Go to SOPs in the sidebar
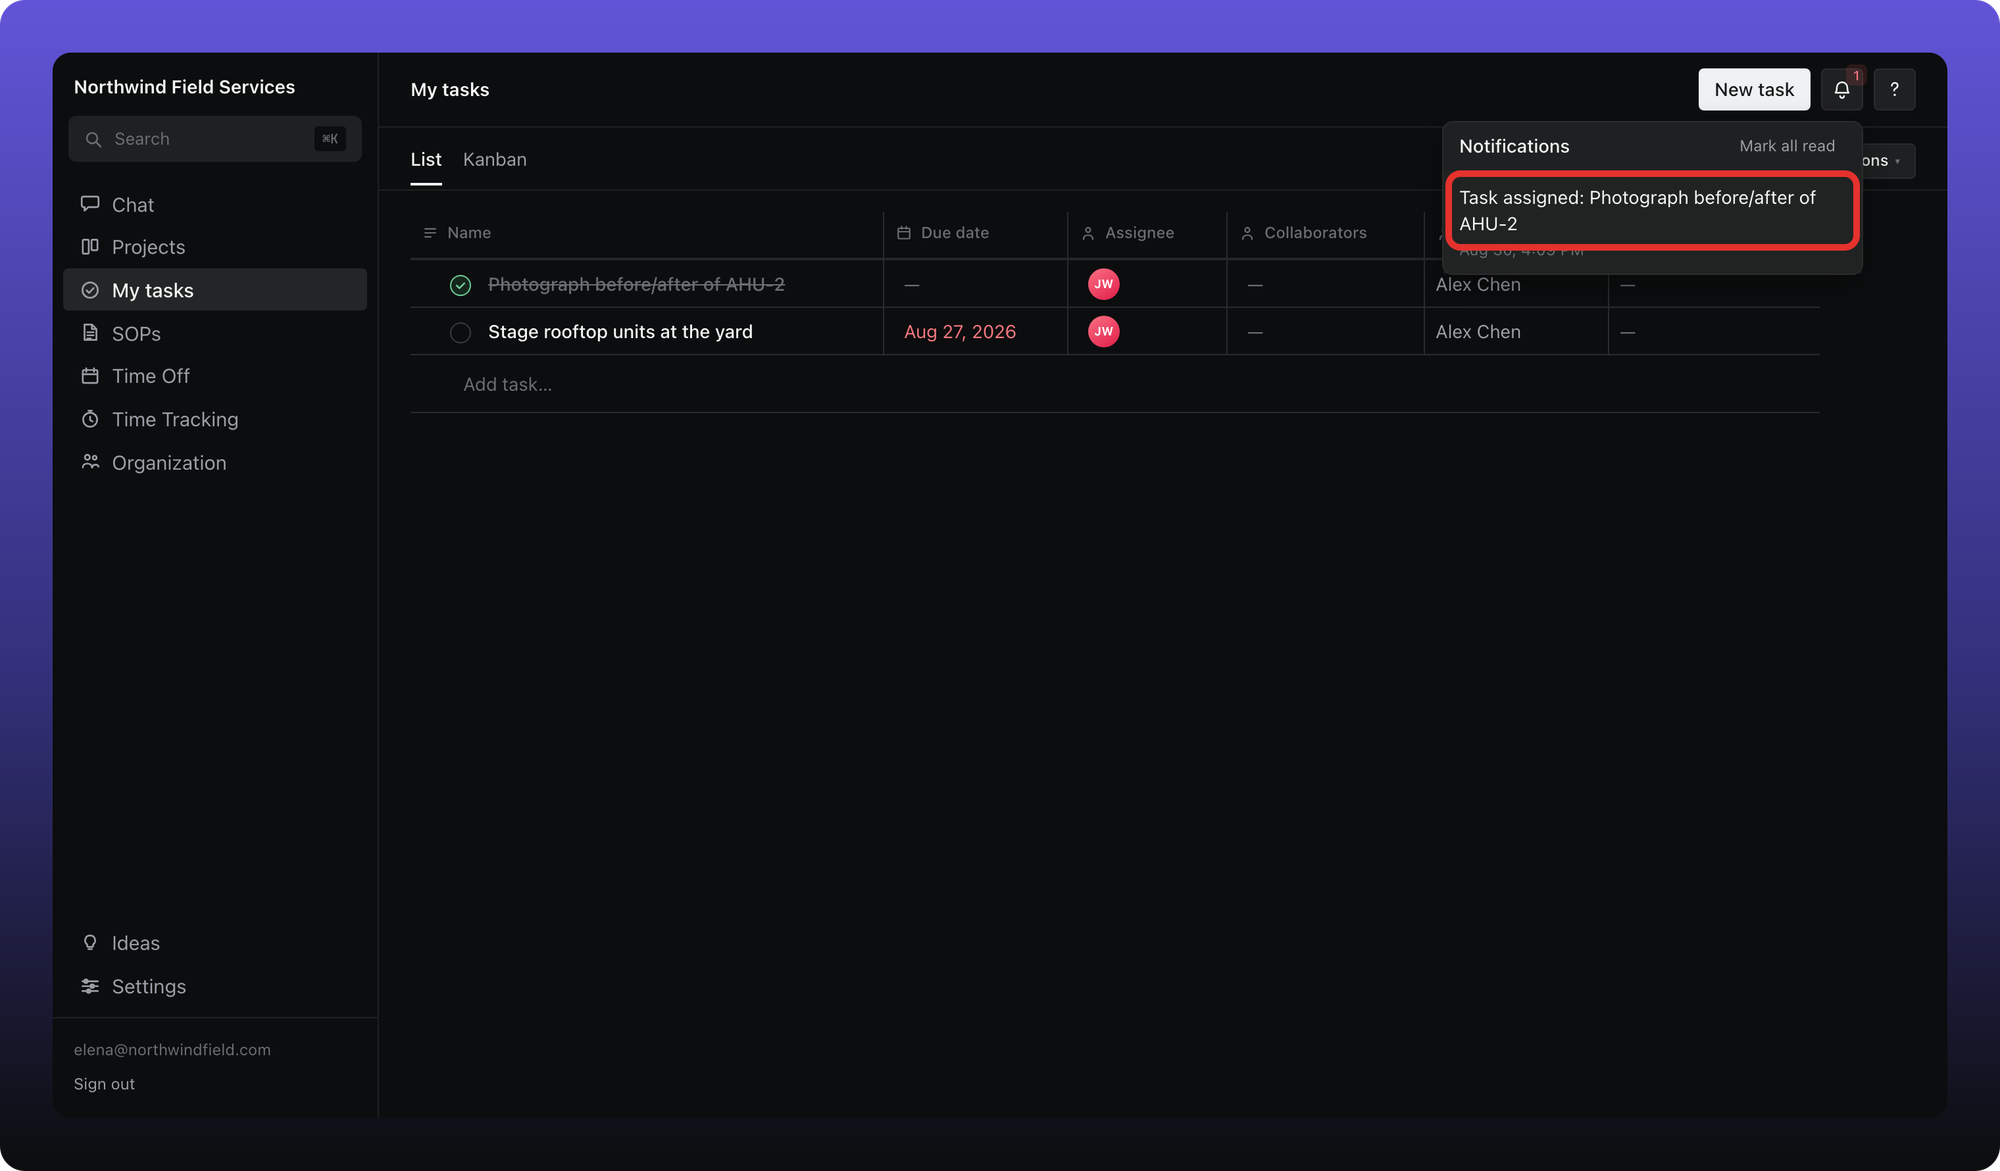Screen dimensions: 2000x1171 [215, 333]
